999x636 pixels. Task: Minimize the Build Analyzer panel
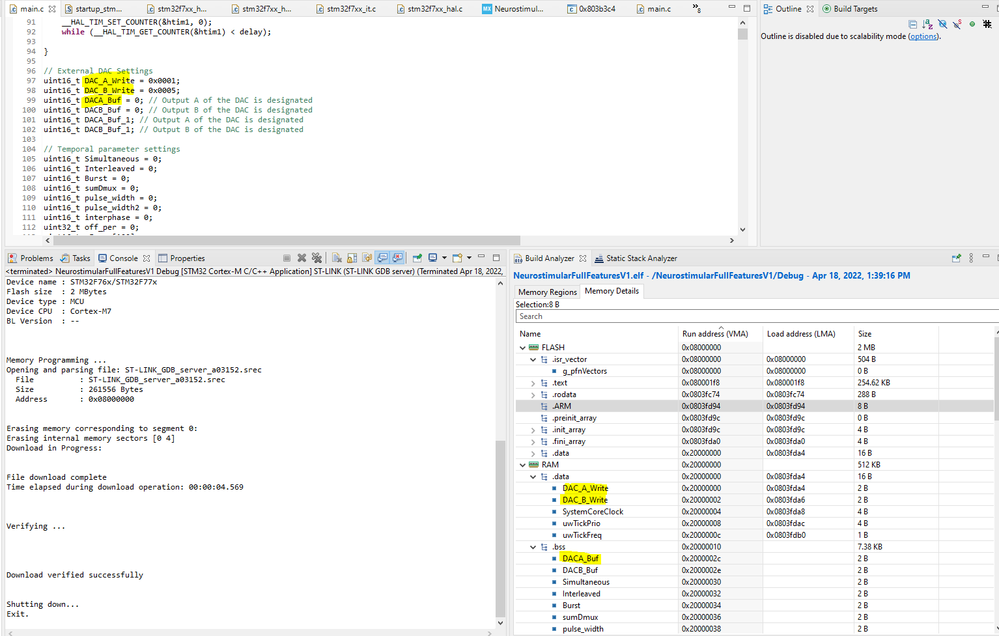[986, 257]
